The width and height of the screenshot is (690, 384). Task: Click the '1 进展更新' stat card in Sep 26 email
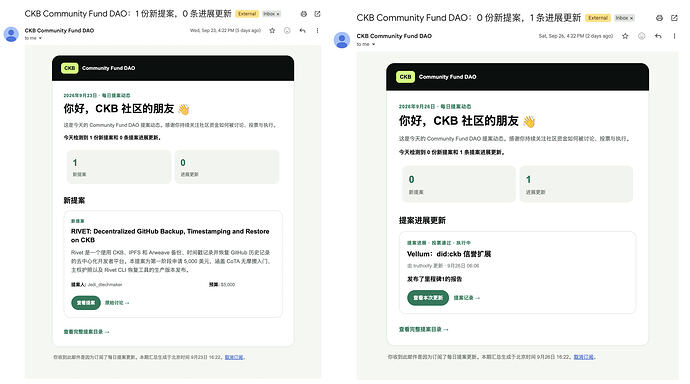(x=576, y=184)
